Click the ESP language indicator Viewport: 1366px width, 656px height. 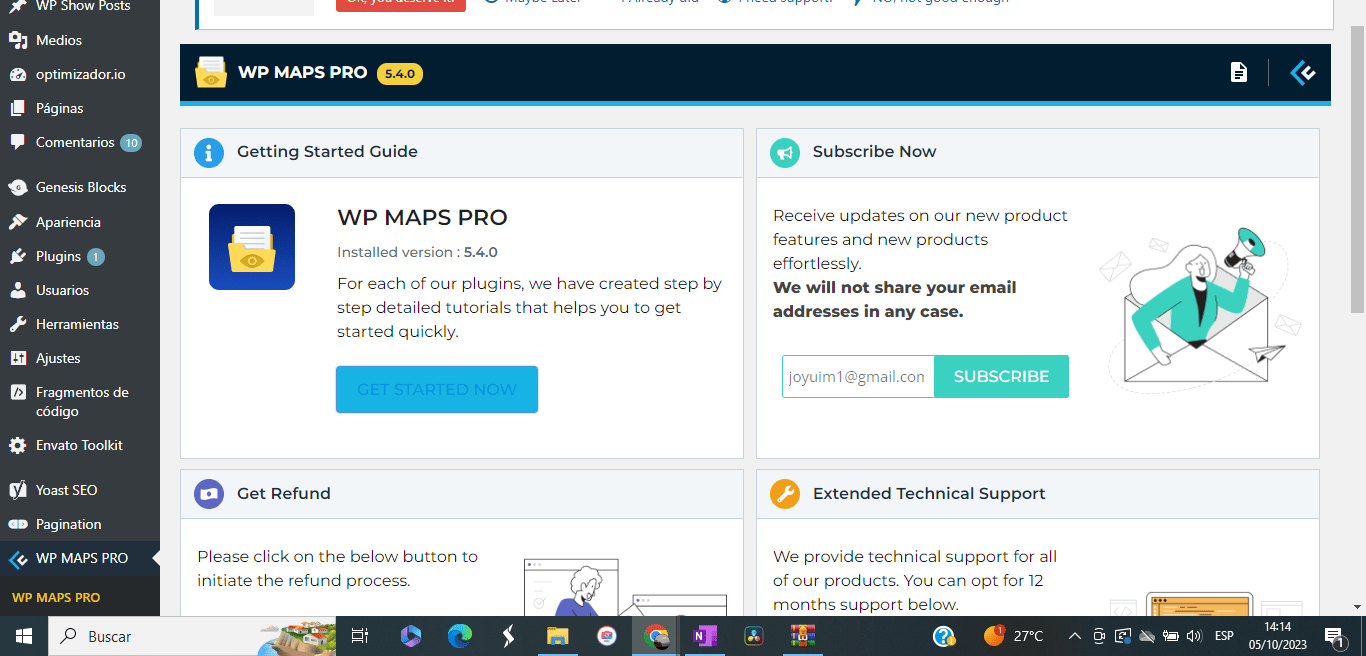click(1224, 636)
